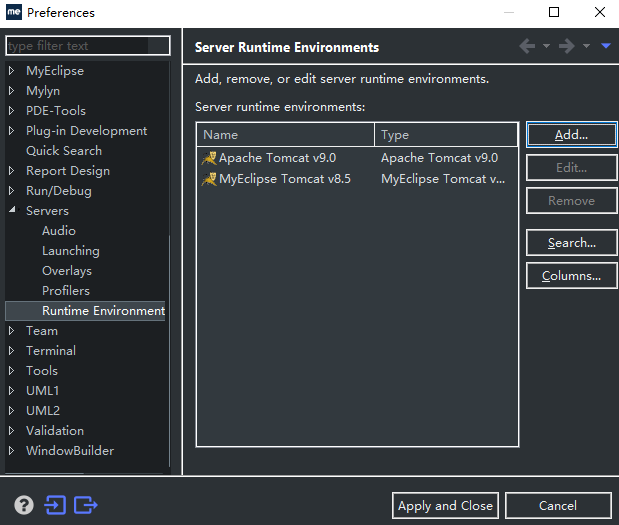Select Team in the tree
The height and width of the screenshot is (525, 619).
42,331
